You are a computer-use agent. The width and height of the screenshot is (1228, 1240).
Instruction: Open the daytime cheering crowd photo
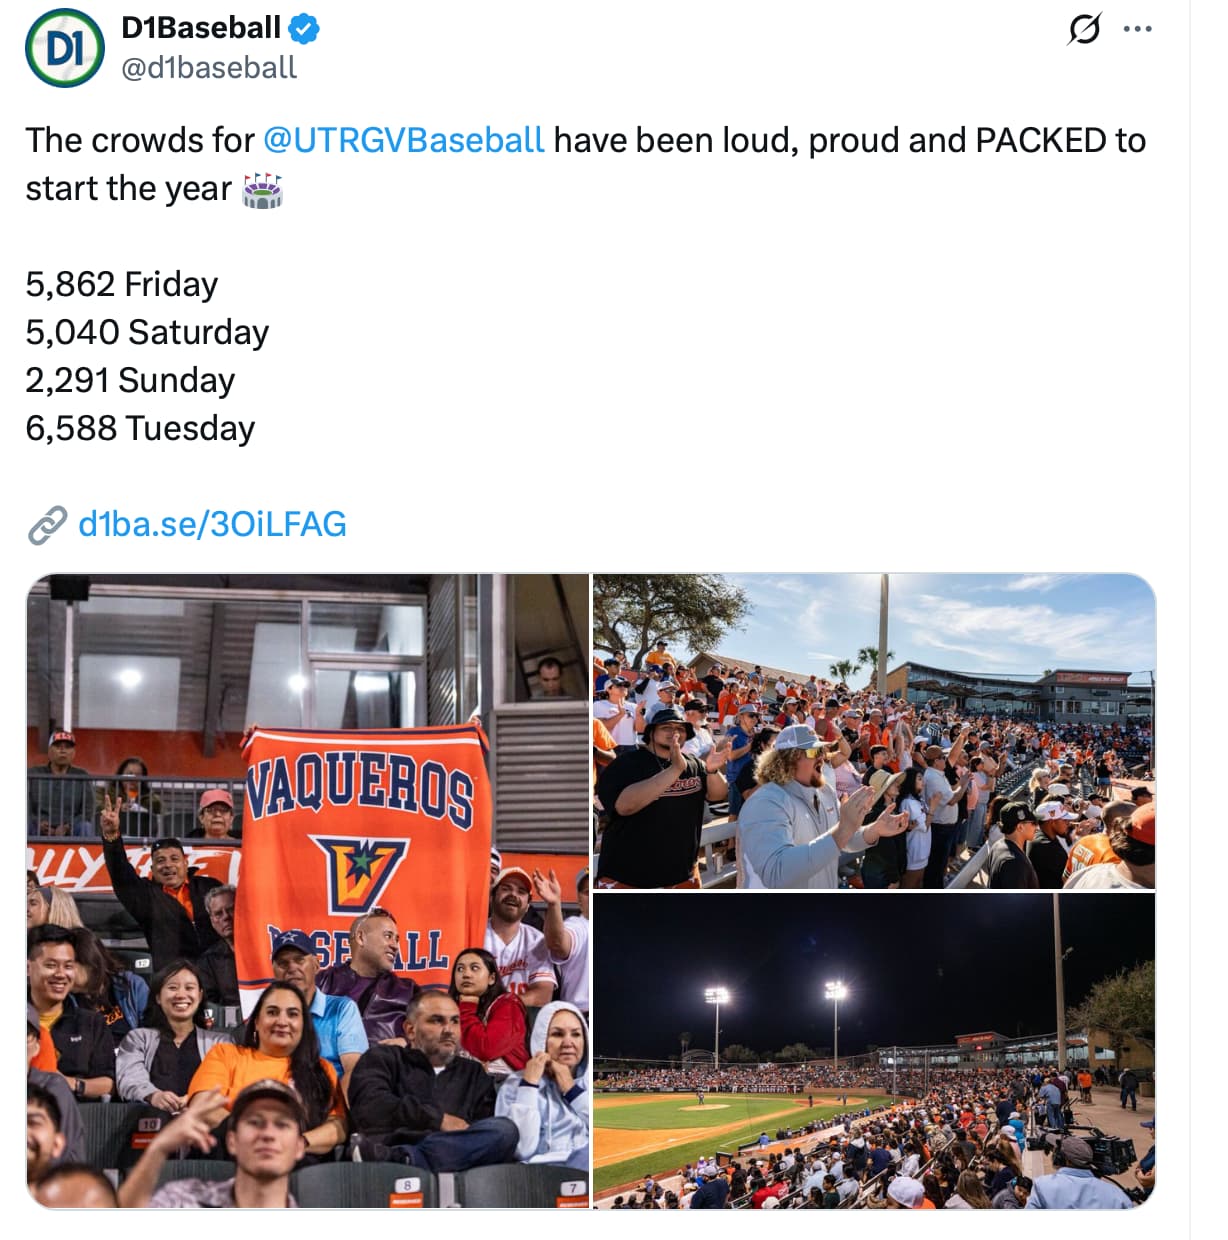[873, 731]
